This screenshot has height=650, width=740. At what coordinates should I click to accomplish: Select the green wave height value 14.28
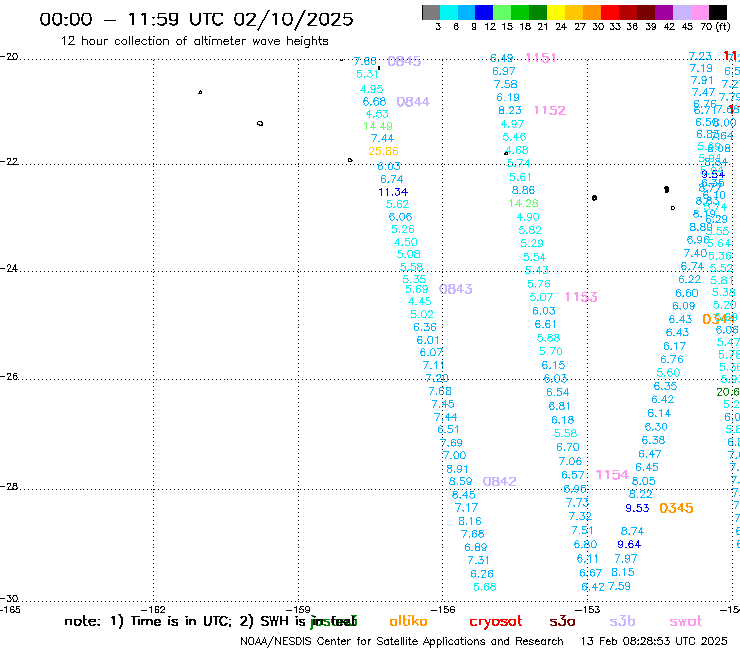(x=523, y=203)
